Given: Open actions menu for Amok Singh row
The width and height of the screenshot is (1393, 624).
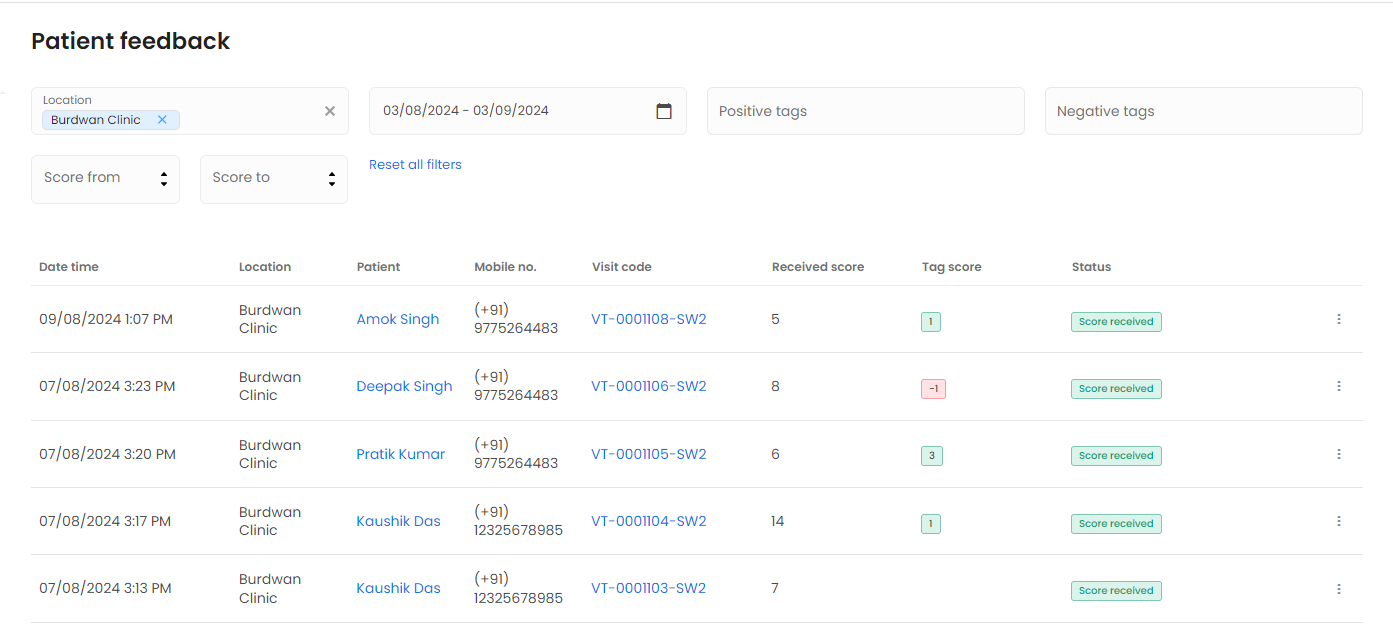Looking at the screenshot, I should coord(1338,320).
